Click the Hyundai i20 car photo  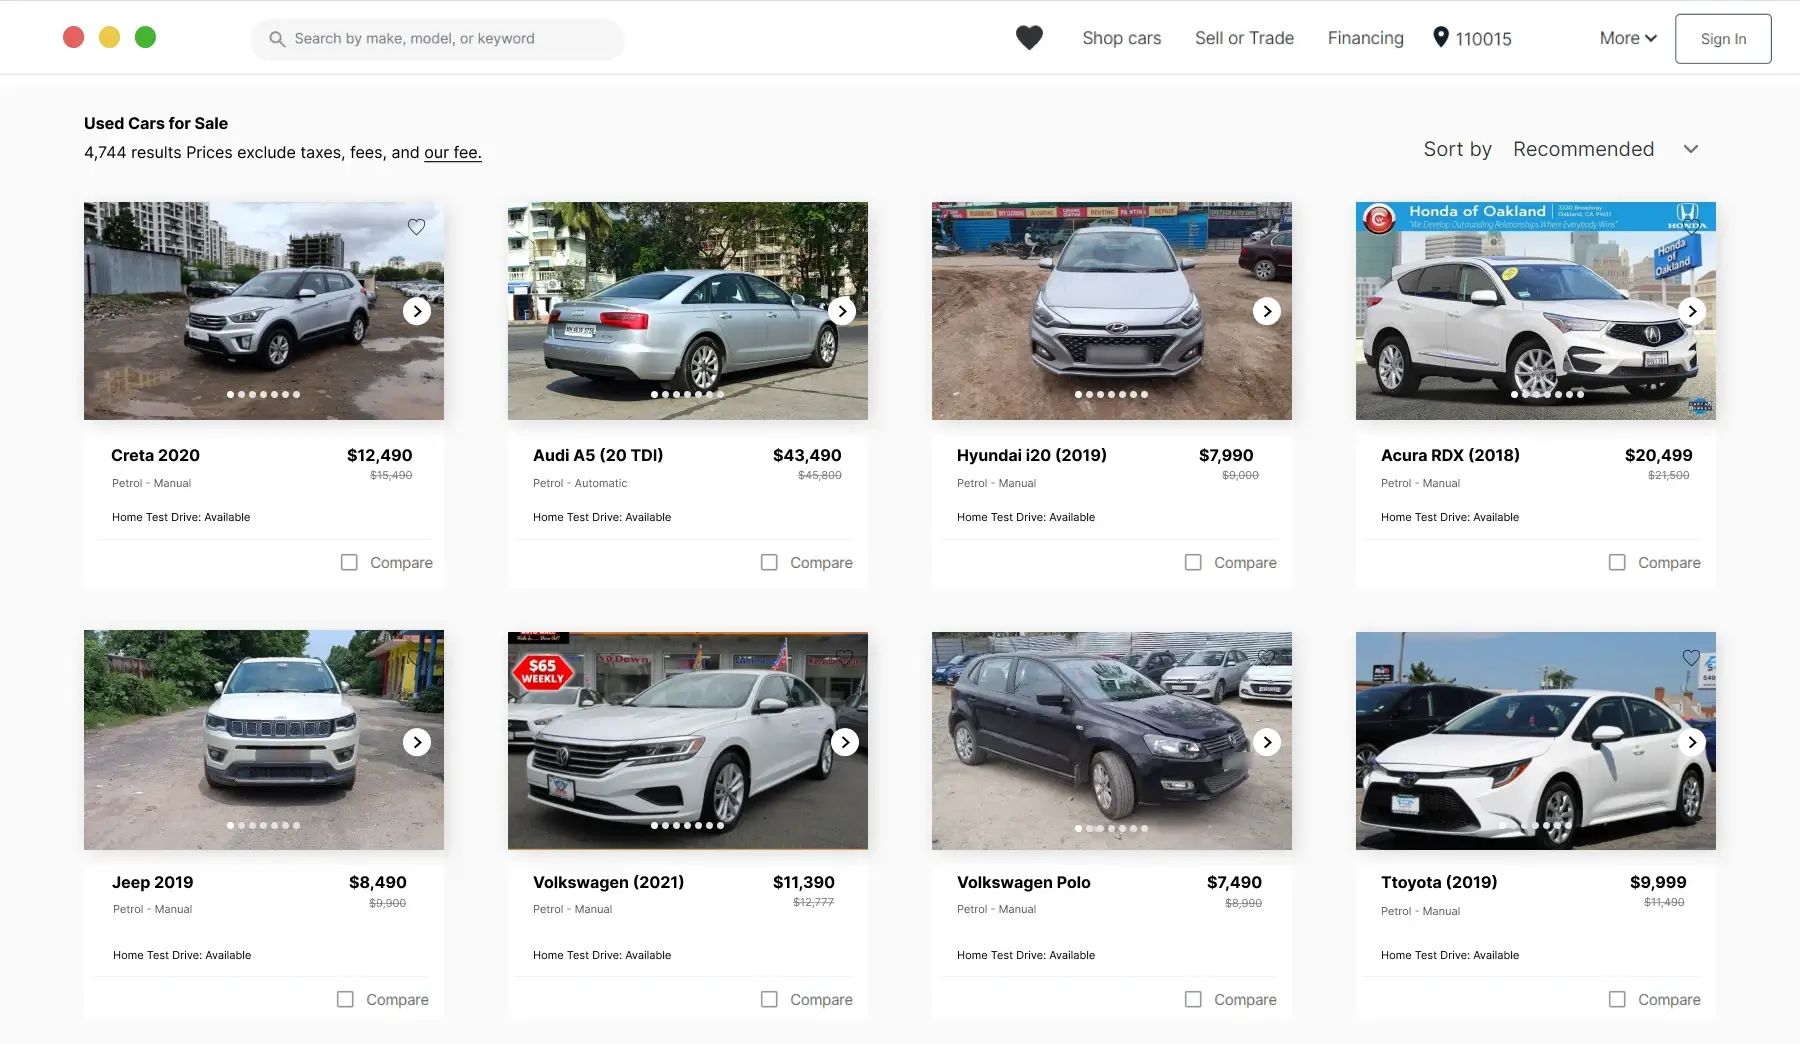pyautogui.click(x=1112, y=311)
